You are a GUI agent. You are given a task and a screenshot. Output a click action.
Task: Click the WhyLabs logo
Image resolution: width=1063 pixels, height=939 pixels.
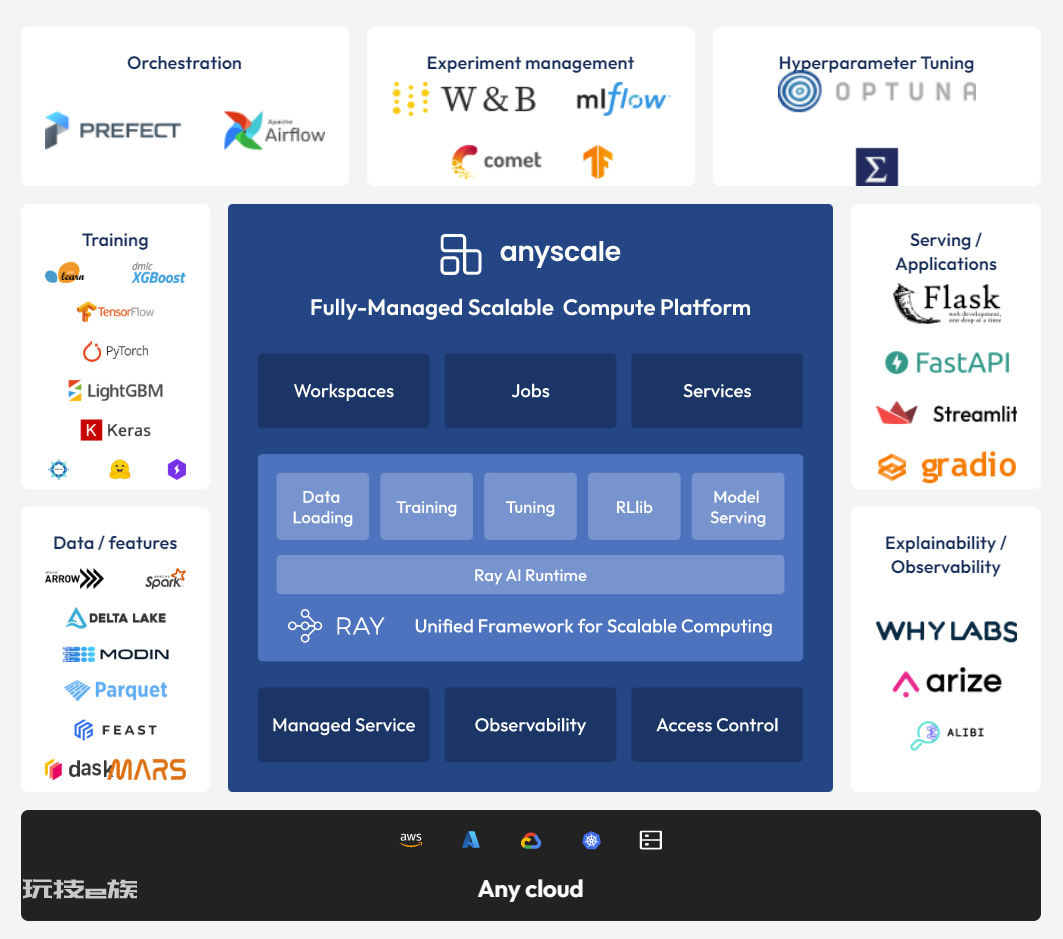(946, 631)
